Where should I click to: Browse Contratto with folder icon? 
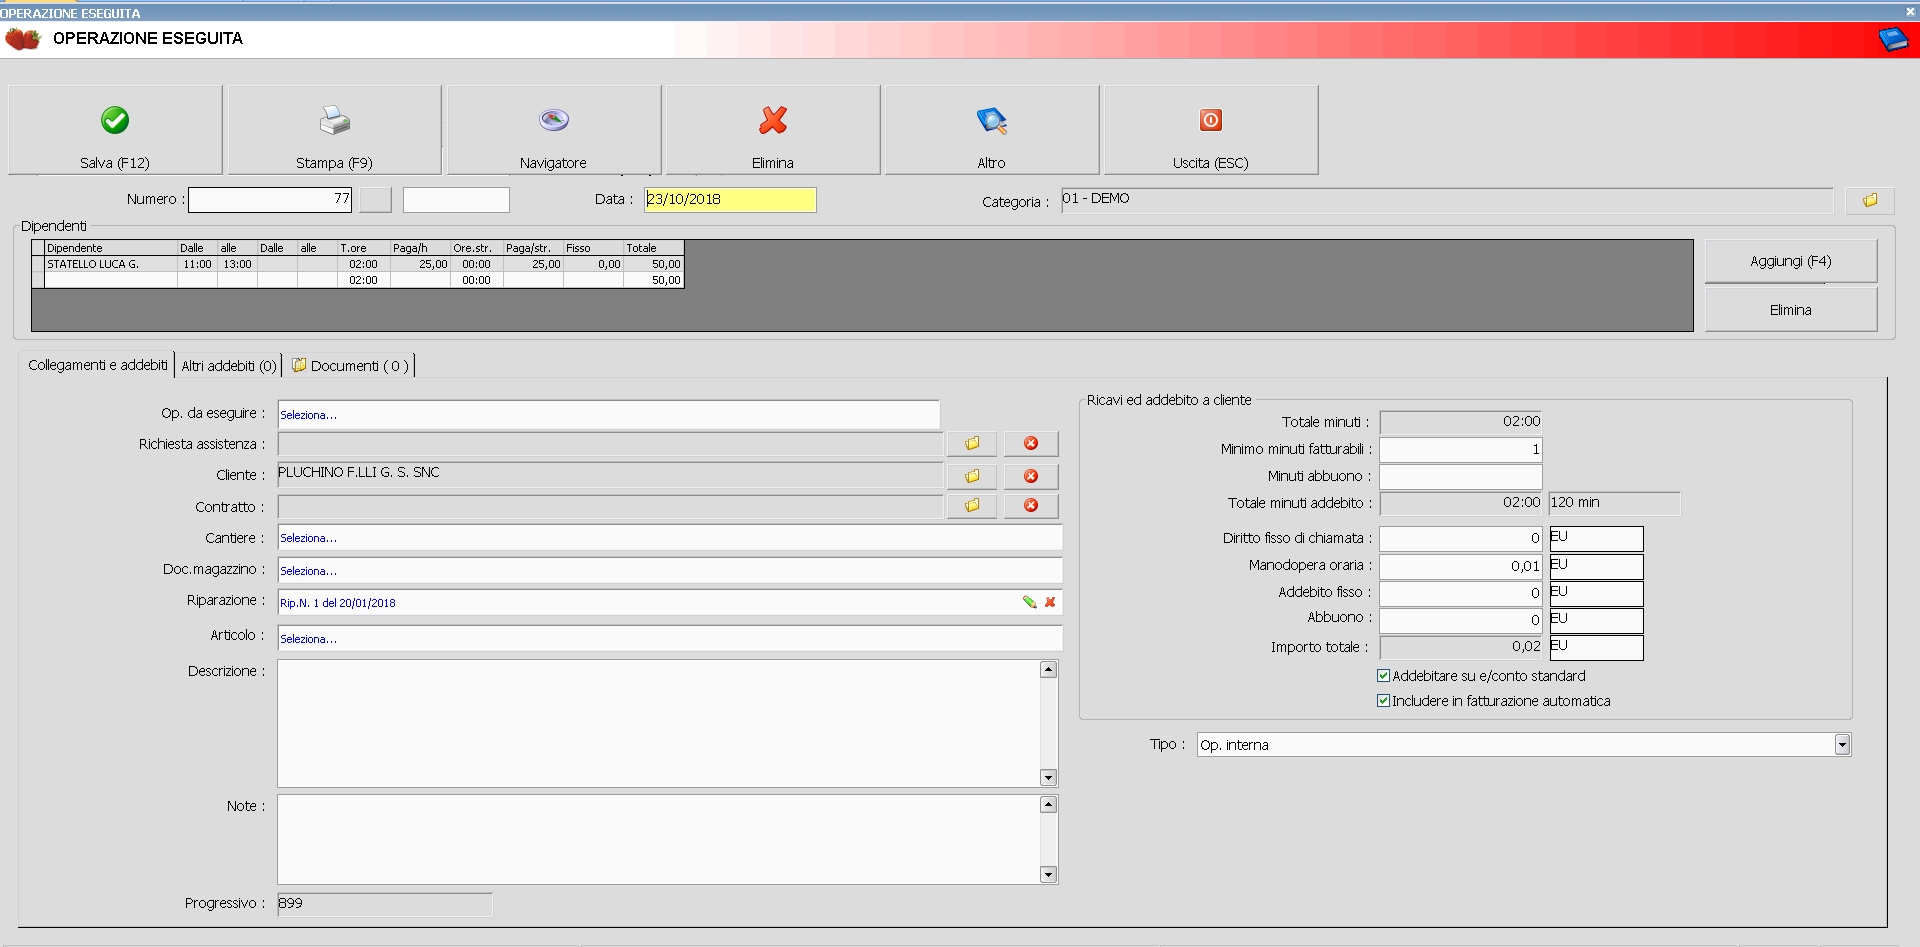click(x=972, y=505)
